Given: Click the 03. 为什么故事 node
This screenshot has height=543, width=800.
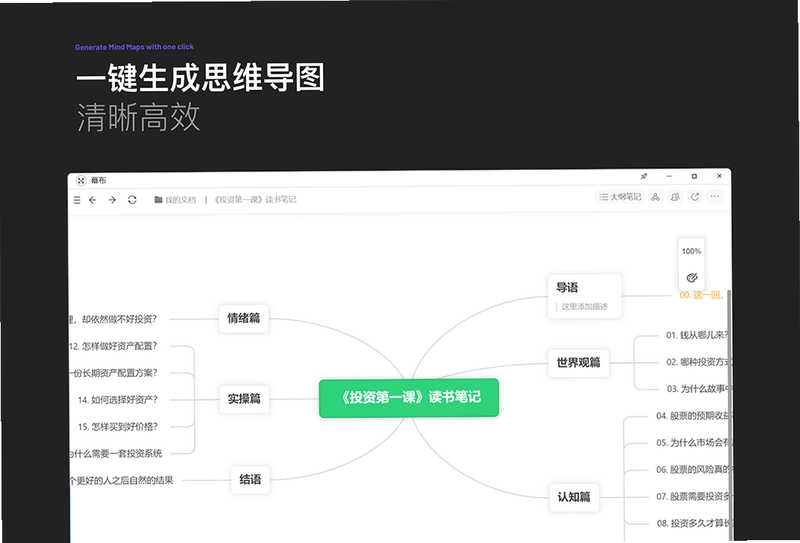Looking at the screenshot, I should (x=698, y=389).
